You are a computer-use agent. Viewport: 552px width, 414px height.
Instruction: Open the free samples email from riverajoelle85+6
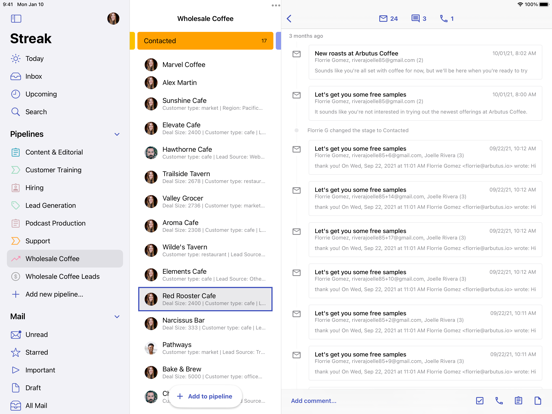point(425,158)
